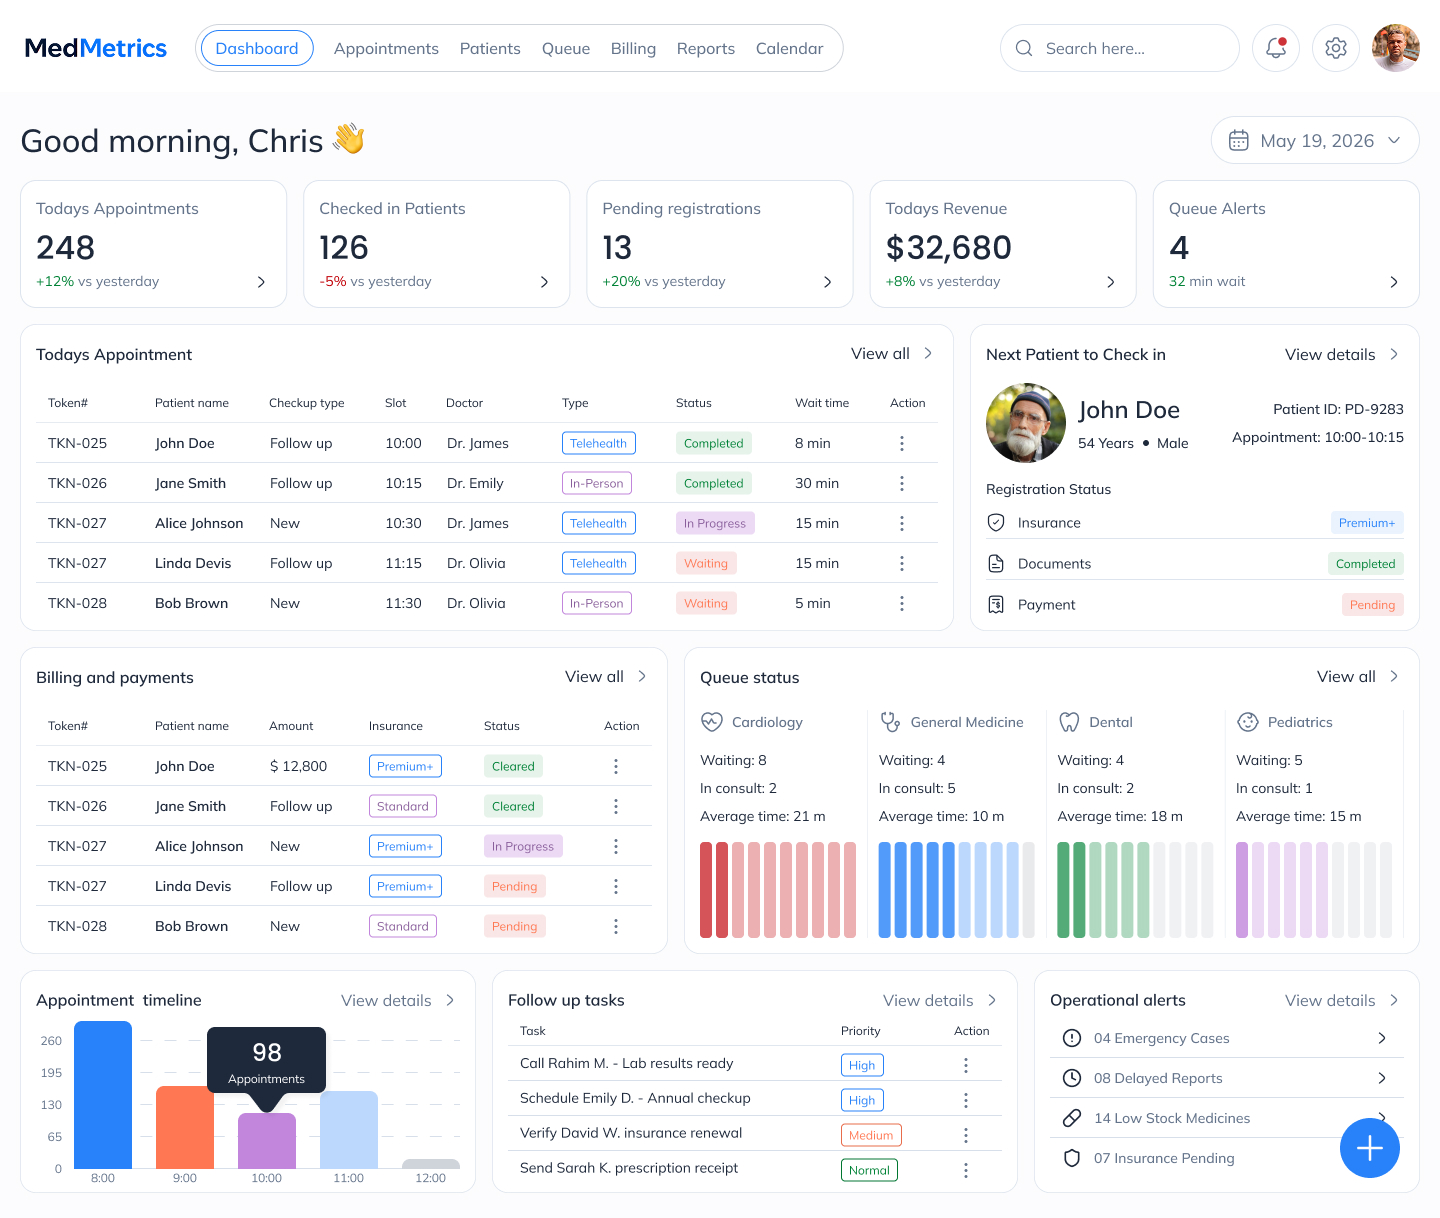This screenshot has height=1218, width=1440.
Task: View details of Appointment timeline
Action: pyautogui.click(x=398, y=1000)
